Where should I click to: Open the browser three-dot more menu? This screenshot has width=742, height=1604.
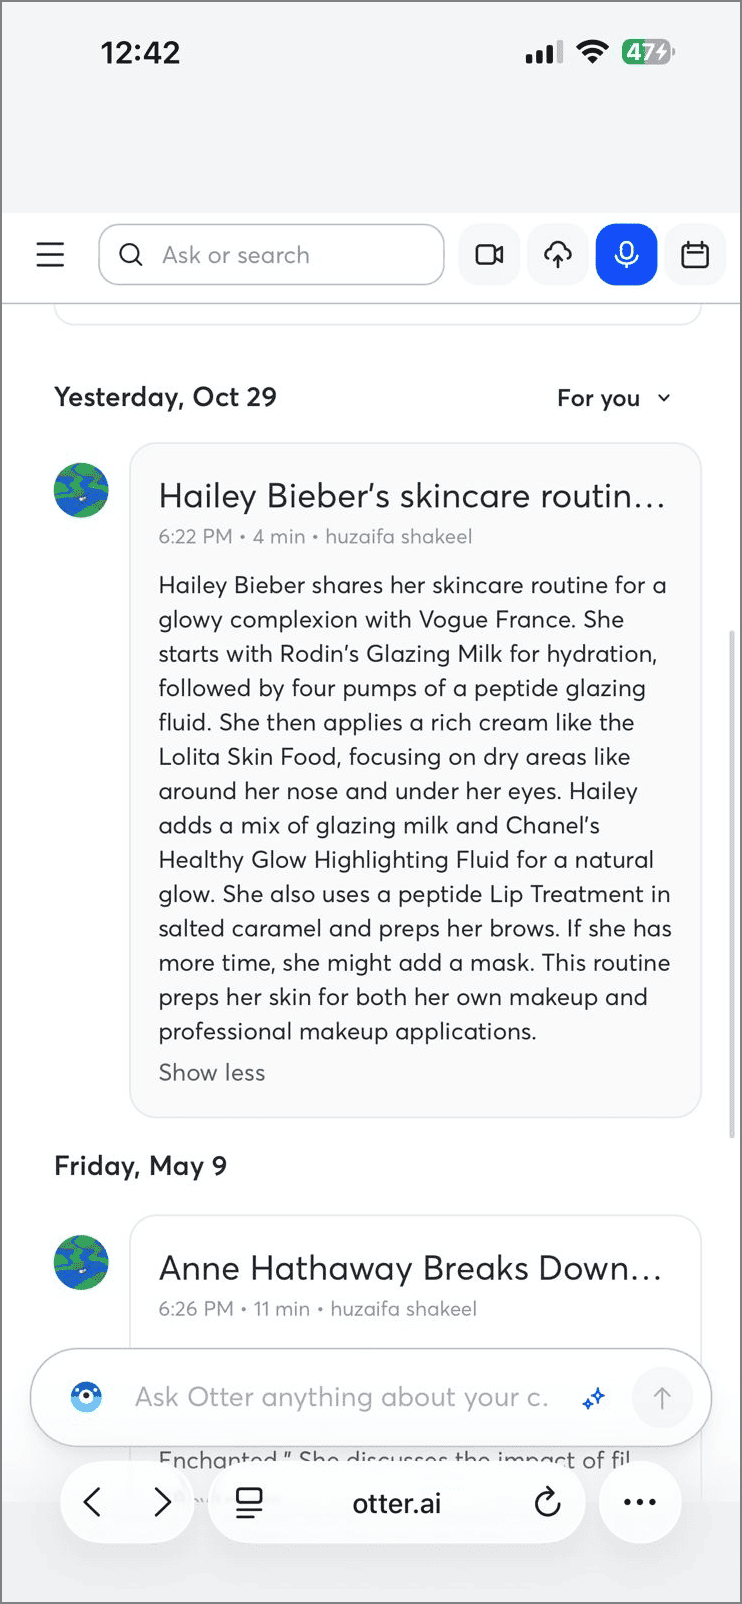pos(640,1502)
